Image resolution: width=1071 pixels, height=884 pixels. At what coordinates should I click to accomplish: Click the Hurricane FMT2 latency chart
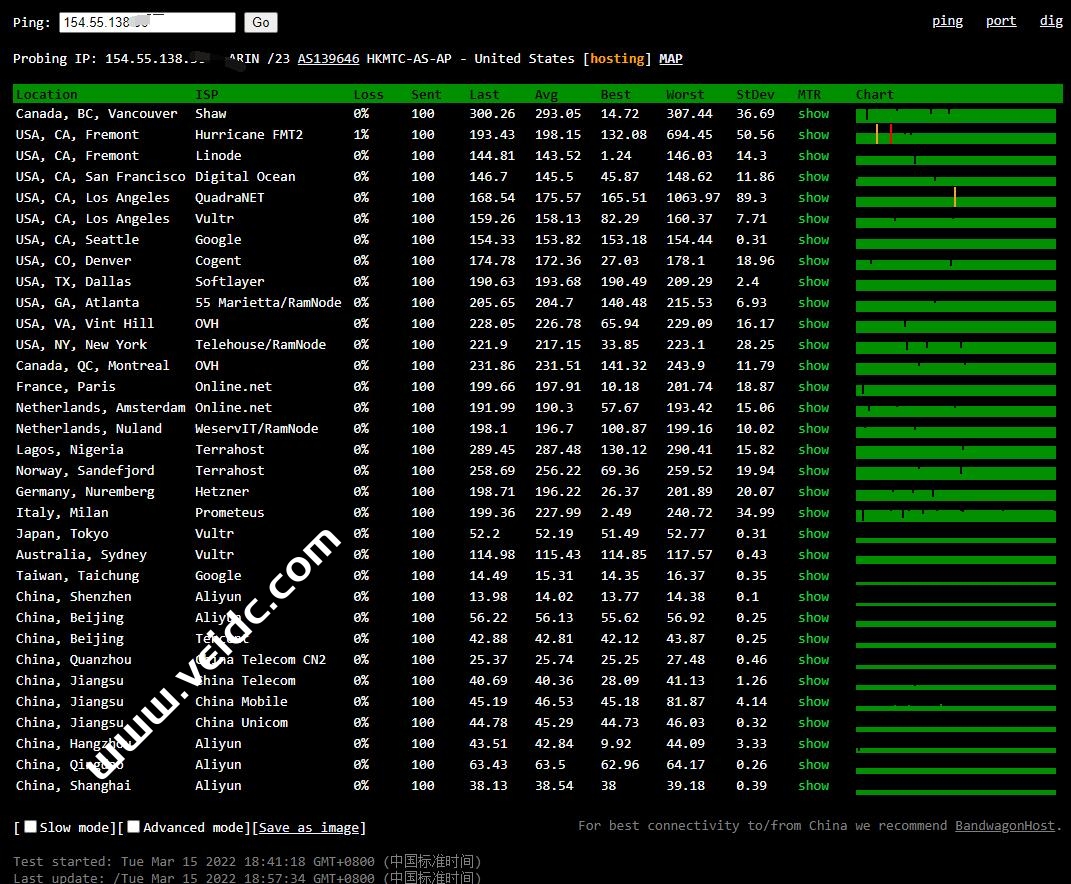[x=955, y=135]
